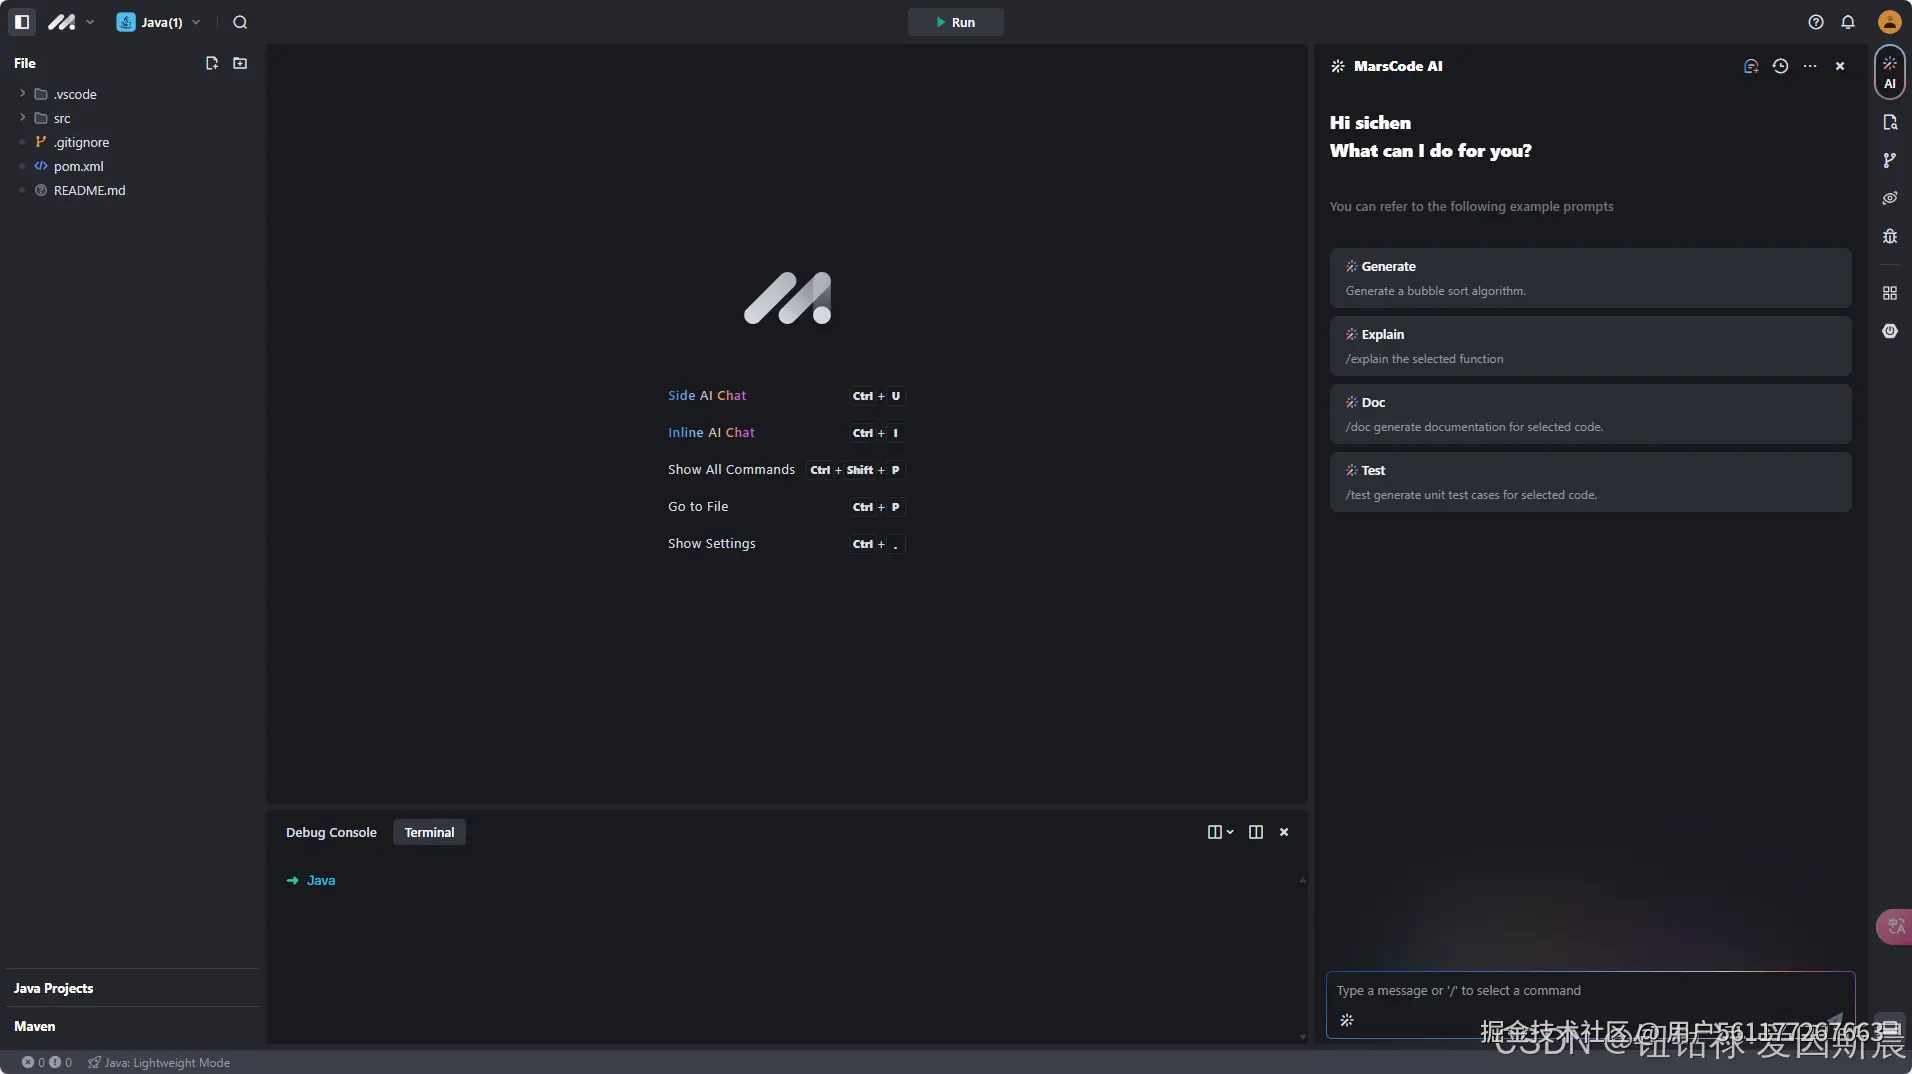This screenshot has height=1074, width=1912.
Task: Click Show All Commands entry
Action: pyautogui.click(x=731, y=470)
